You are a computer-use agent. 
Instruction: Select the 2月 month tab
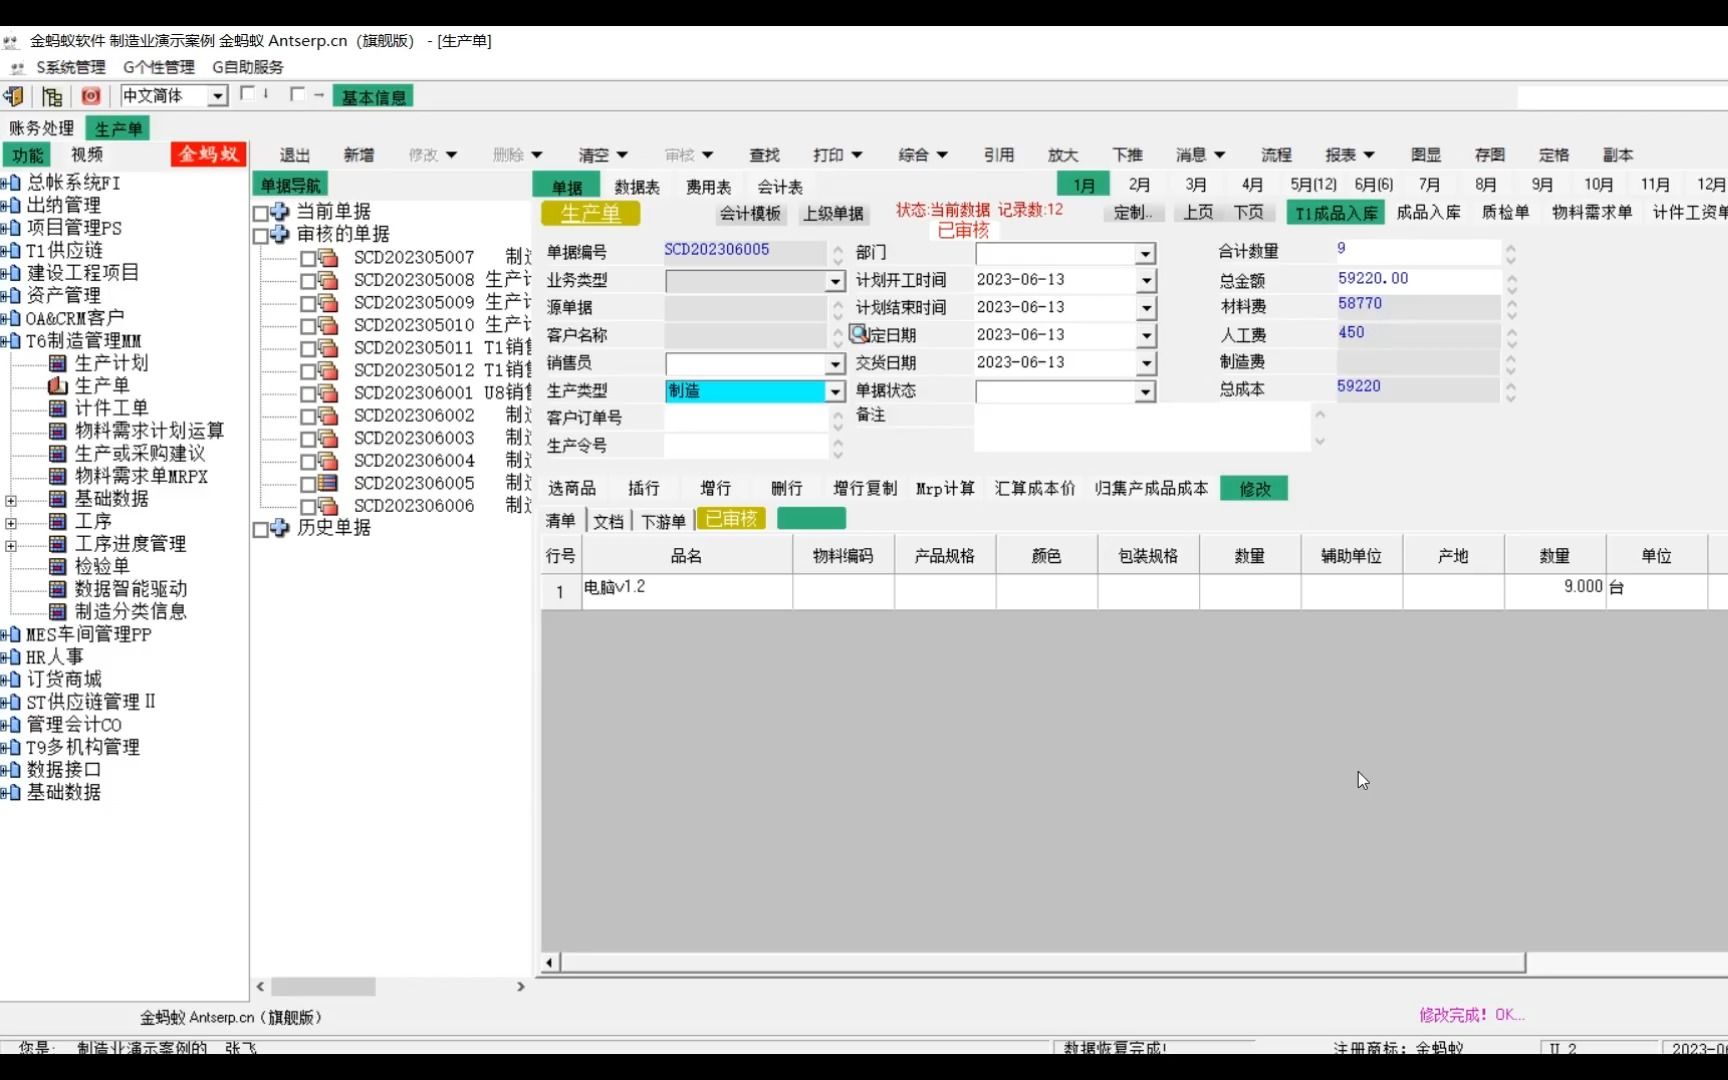tap(1140, 185)
